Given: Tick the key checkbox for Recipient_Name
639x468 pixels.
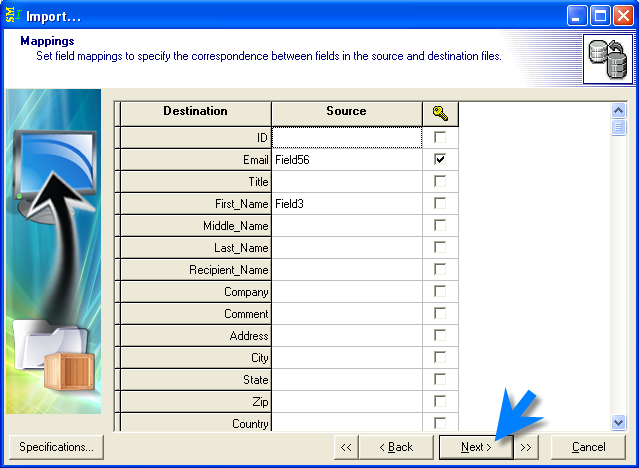Looking at the screenshot, I should coord(440,269).
